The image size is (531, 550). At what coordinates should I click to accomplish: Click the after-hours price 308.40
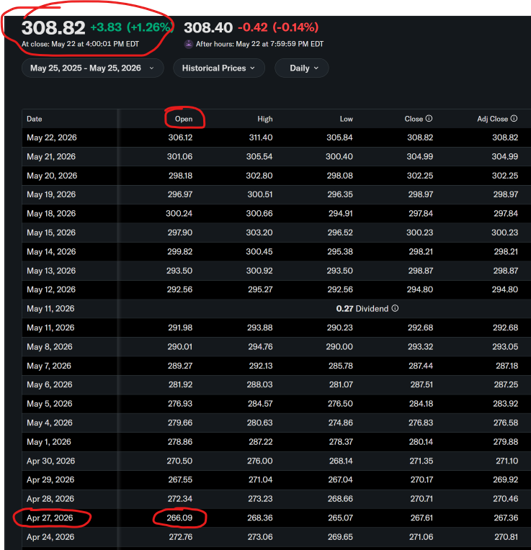pyautogui.click(x=208, y=27)
